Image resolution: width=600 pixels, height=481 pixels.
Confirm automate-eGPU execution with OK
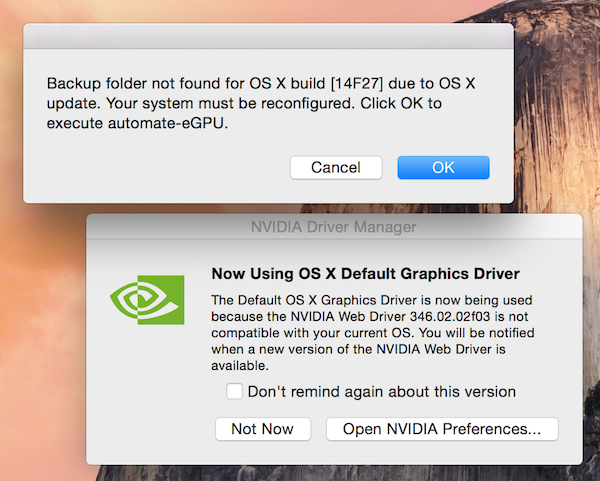point(443,167)
